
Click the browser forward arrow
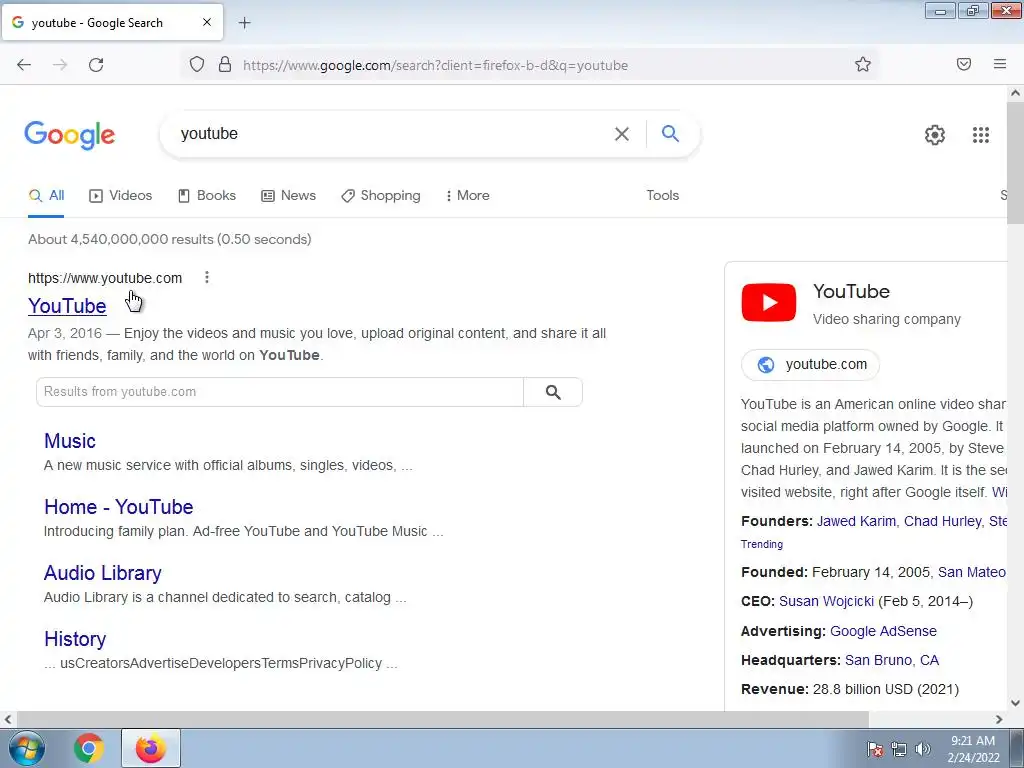pos(60,65)
